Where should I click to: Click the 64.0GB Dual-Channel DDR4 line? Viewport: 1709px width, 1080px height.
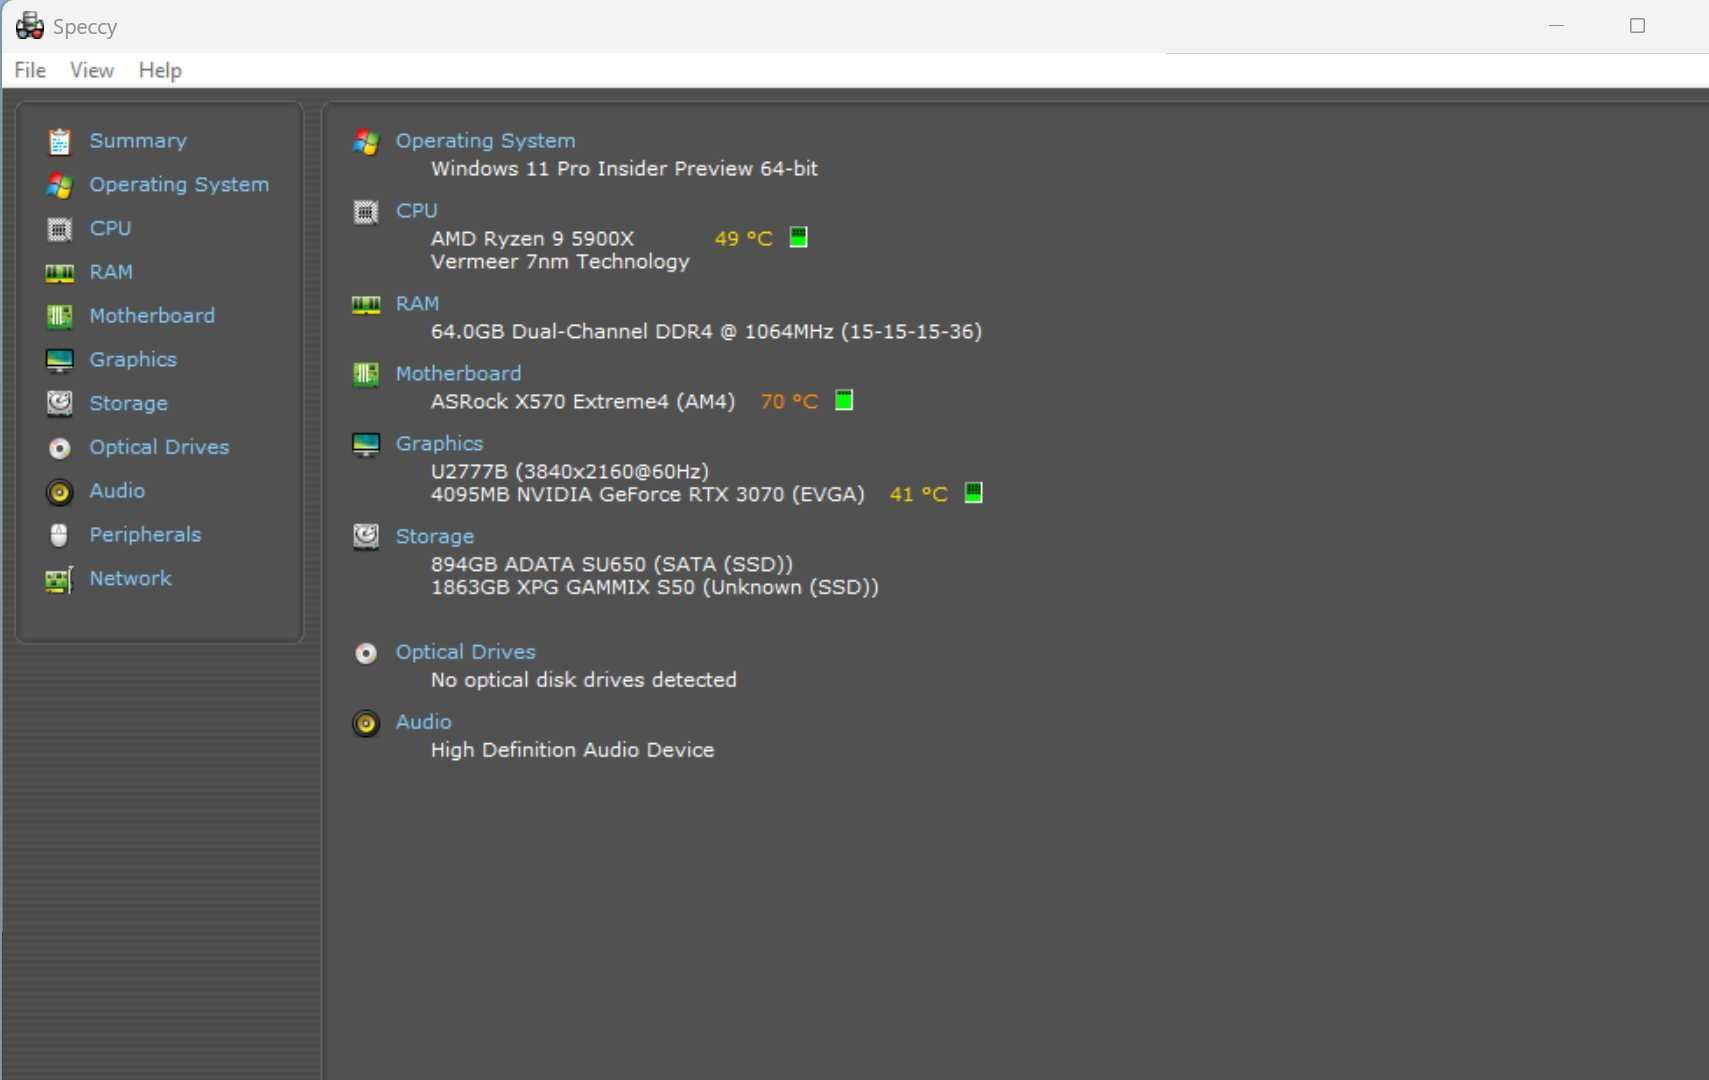point(706,331)
